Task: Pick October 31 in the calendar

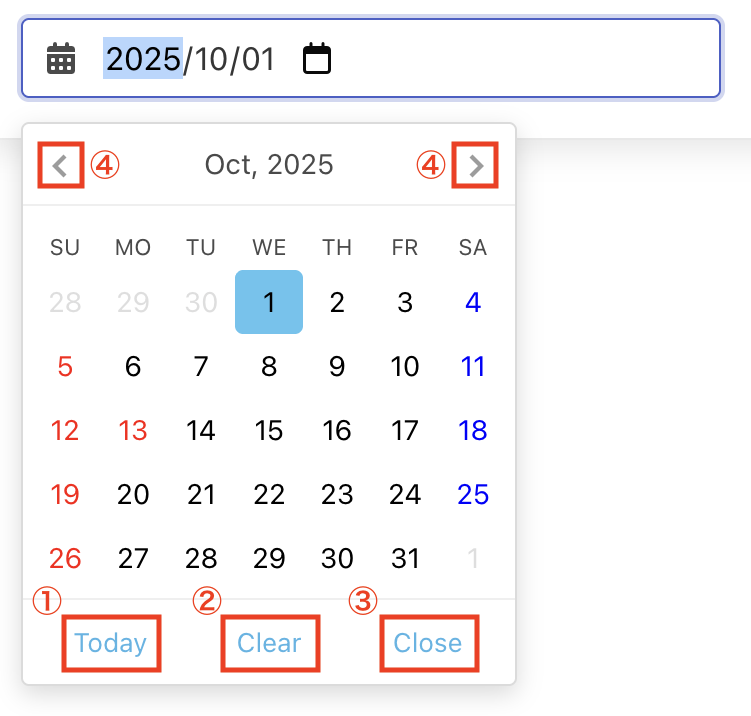Action: pos(405,558)
